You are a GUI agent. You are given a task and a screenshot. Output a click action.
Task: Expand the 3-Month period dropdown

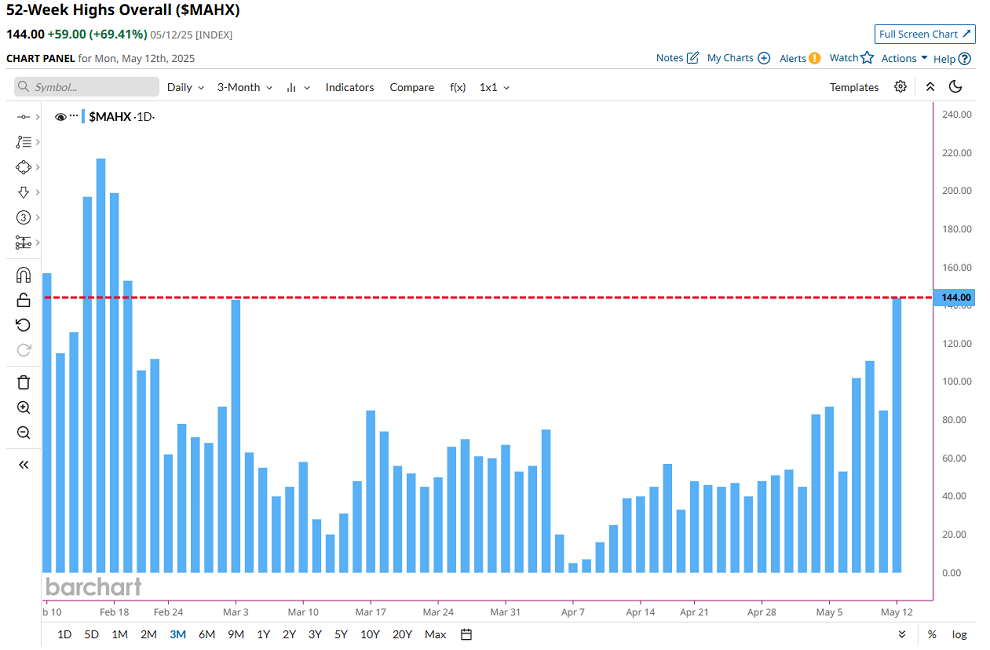click(245, 87)
